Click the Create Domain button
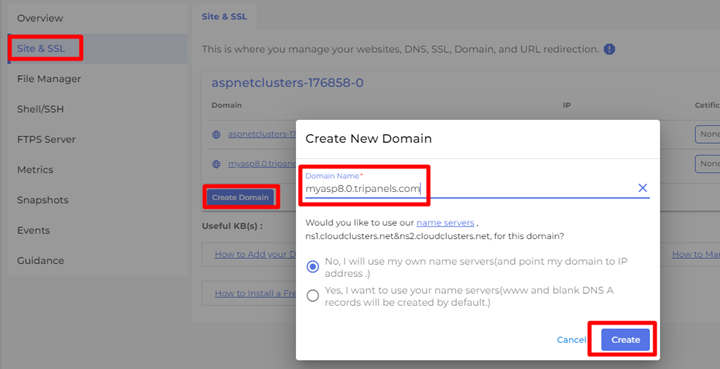The height and width of the screenshot is (369, 720). click(240, 197)
